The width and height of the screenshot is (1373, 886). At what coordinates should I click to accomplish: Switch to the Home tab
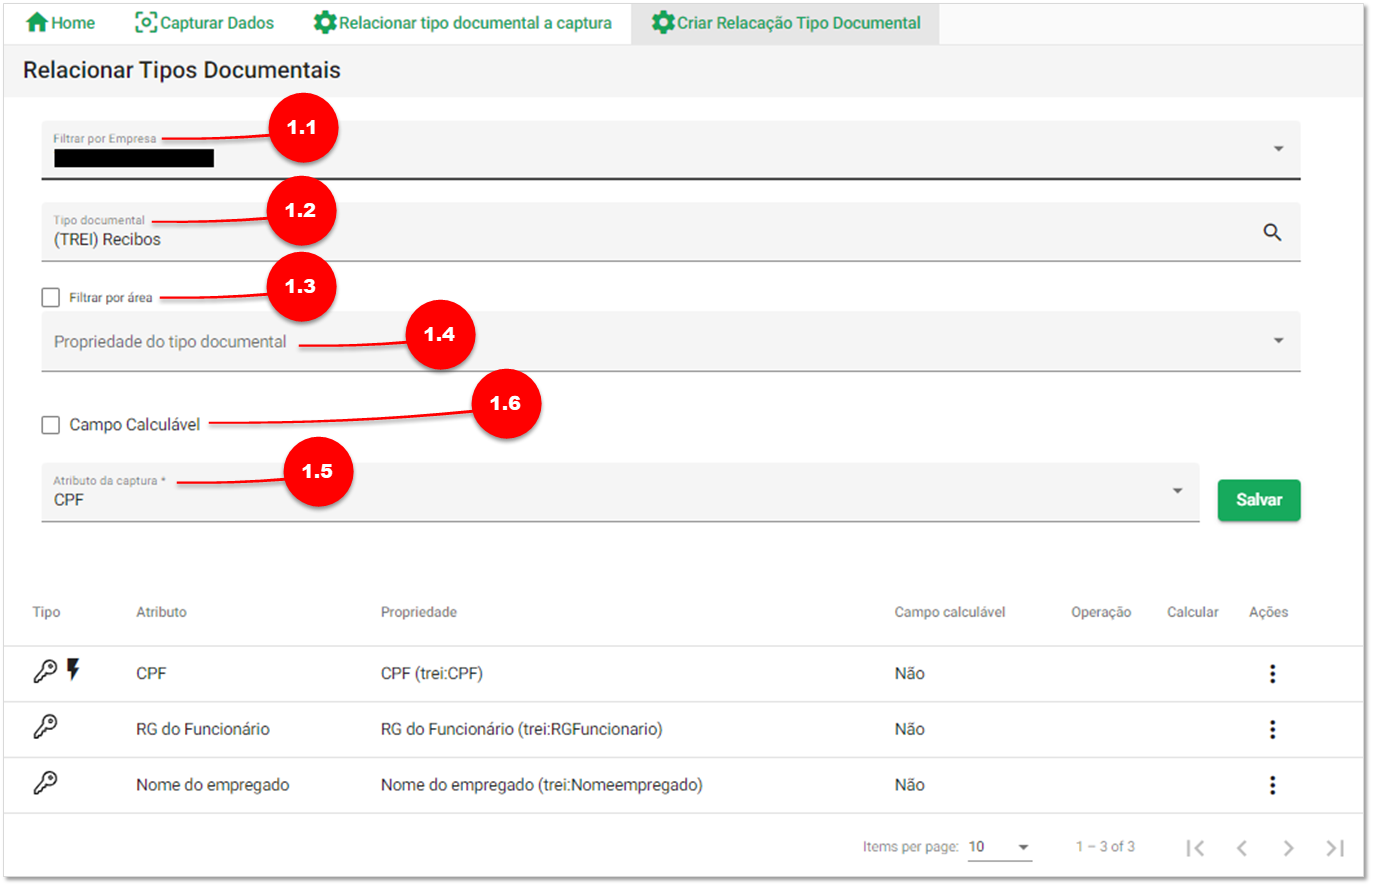click(x=60, y=22)
